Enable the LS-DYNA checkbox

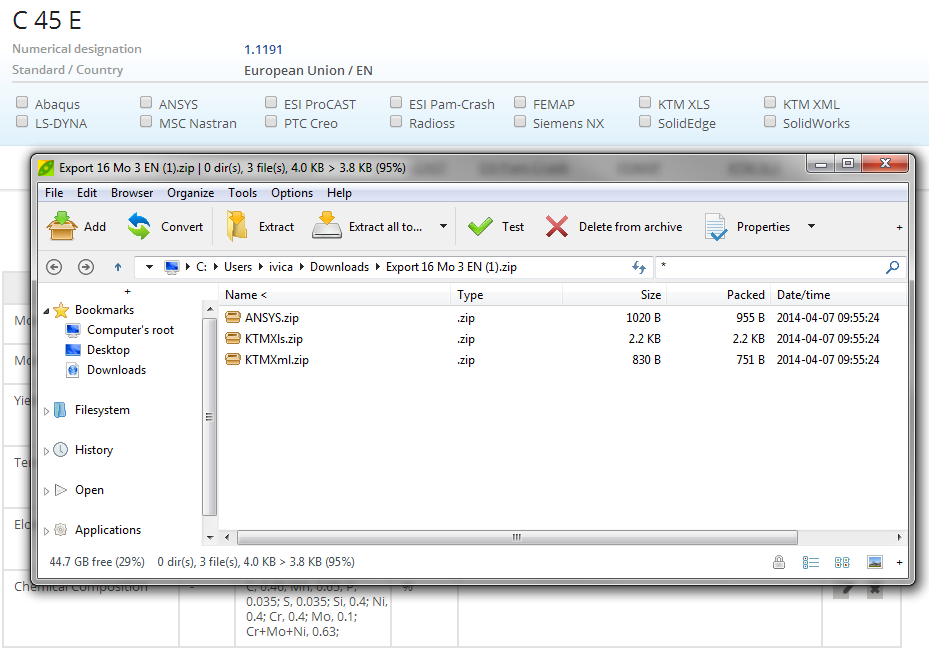(22, 121)
